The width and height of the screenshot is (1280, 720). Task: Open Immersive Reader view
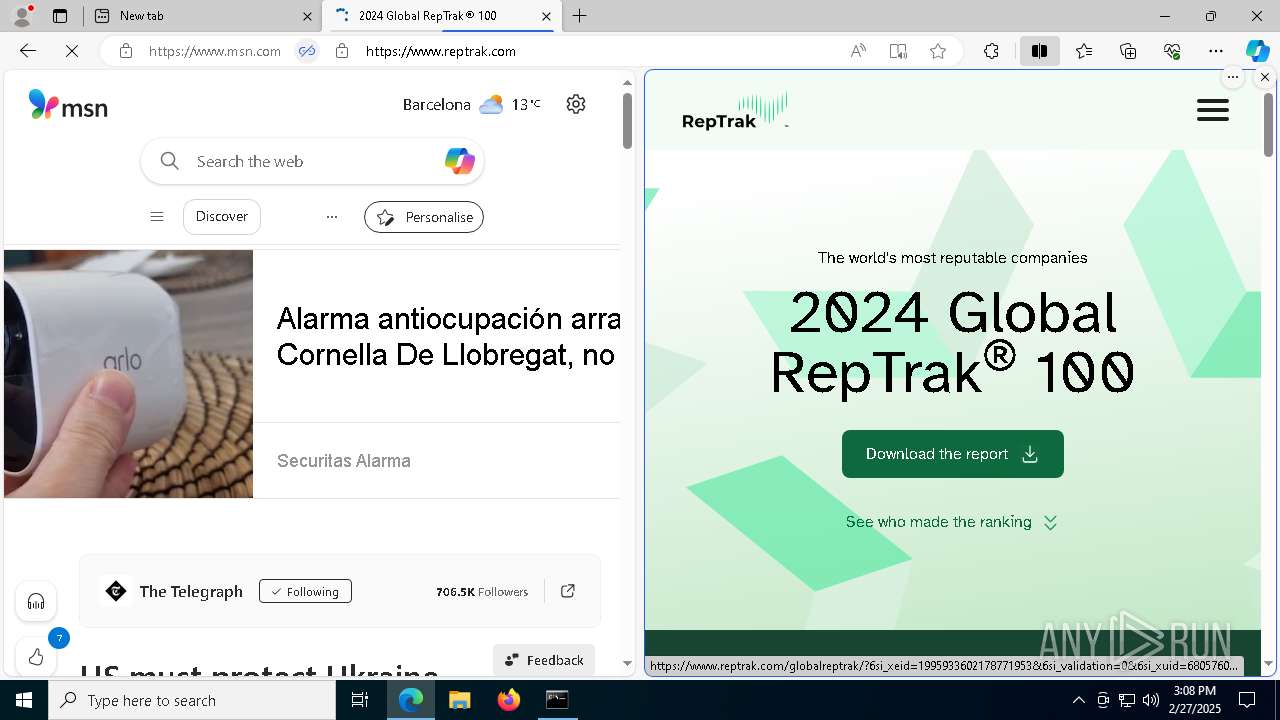pos(898,51)
